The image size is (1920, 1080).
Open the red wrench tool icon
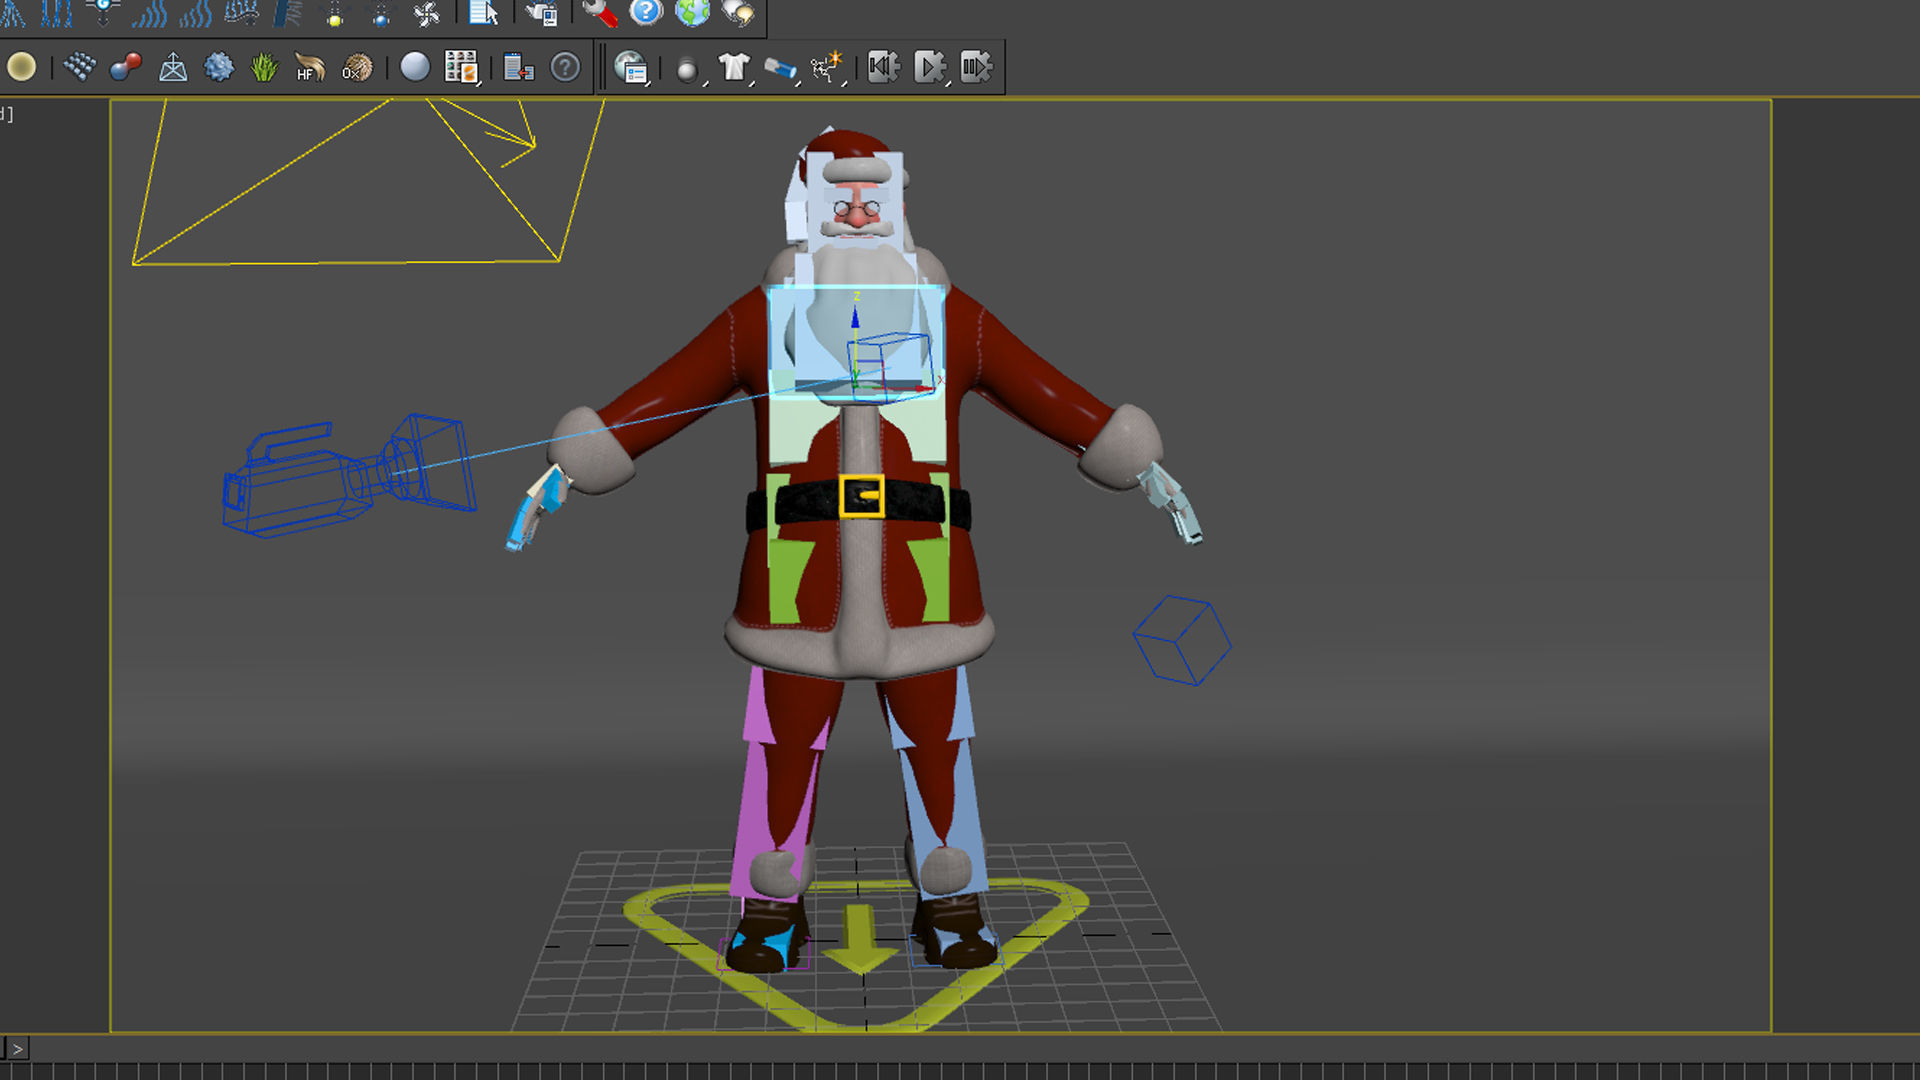(599, 12)
